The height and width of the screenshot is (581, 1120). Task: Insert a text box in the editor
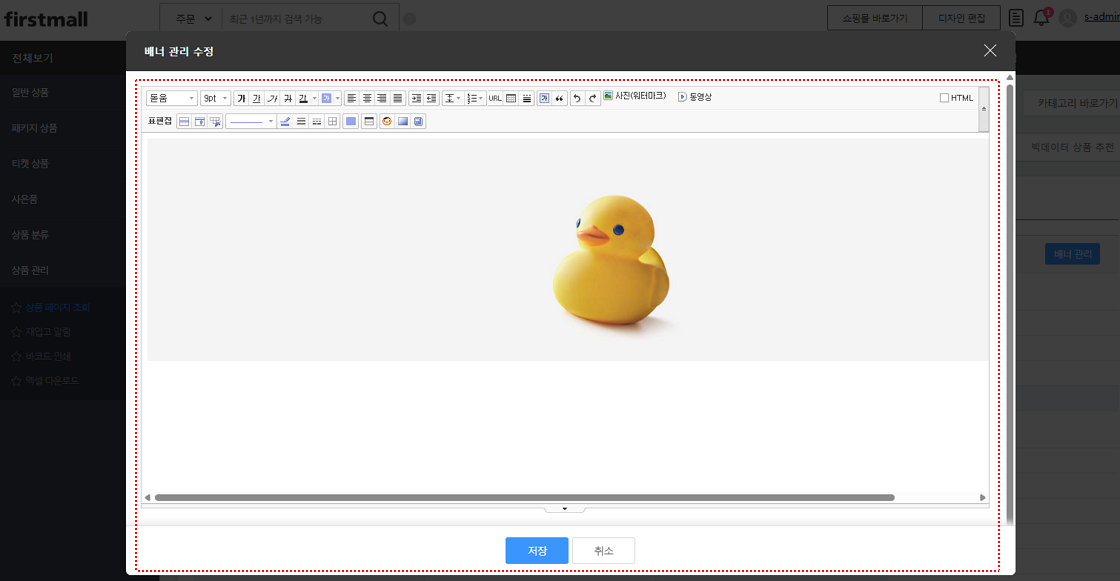(544, 99)
